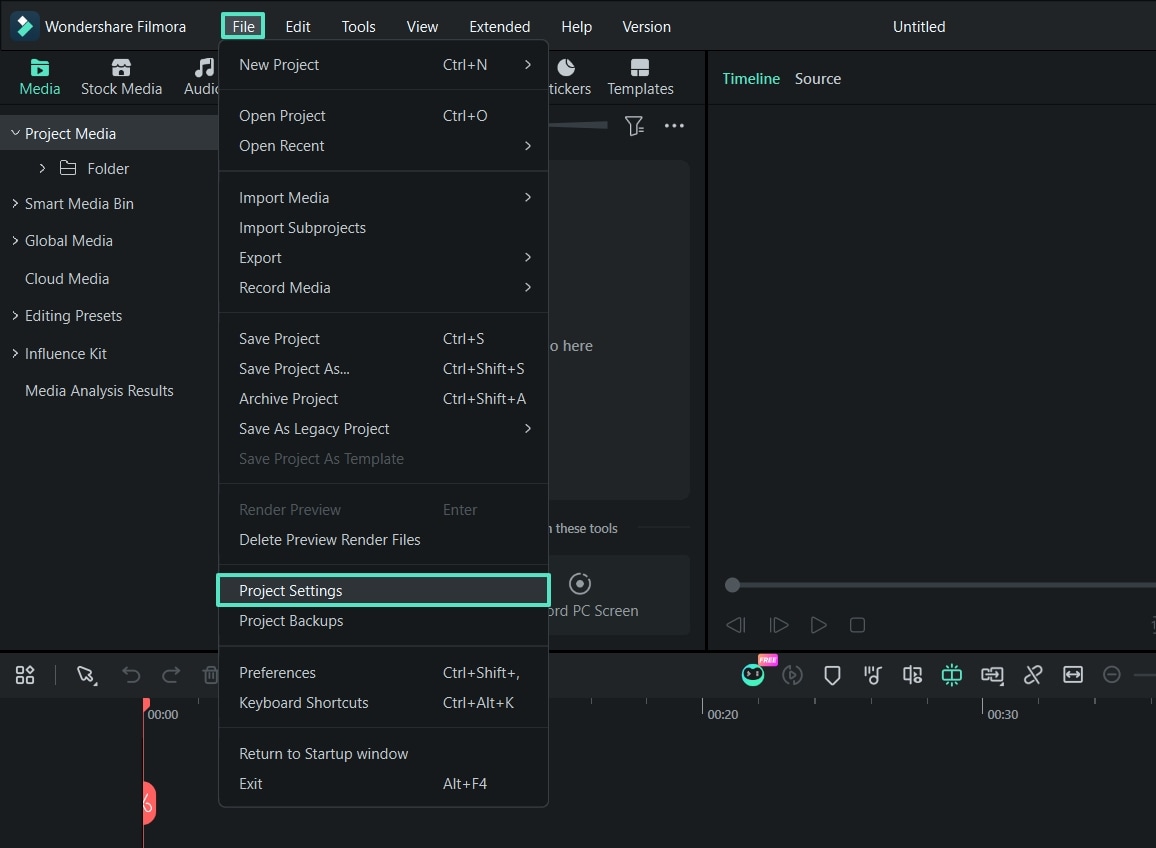Click the zoom to fit timeline icon
This screenshot has height=848, width=1156.
point(1073,675)
